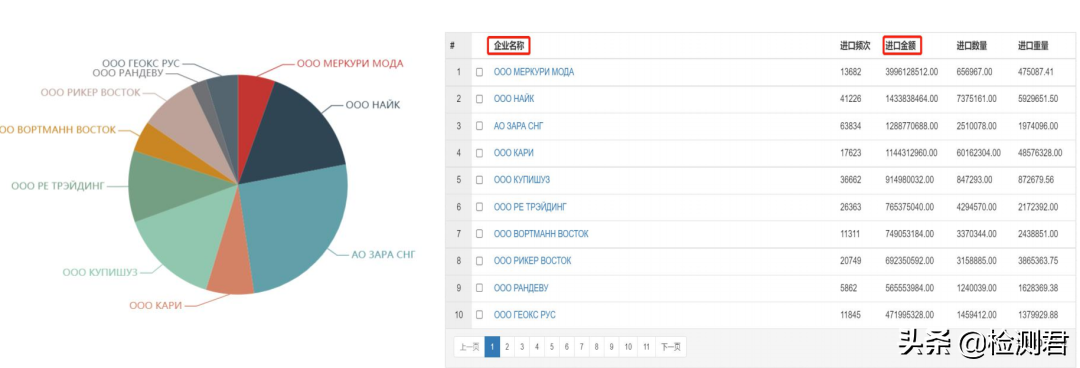Go to page 2 in pagination
This screenshot has height=368, width=1080.
point(507,347)
